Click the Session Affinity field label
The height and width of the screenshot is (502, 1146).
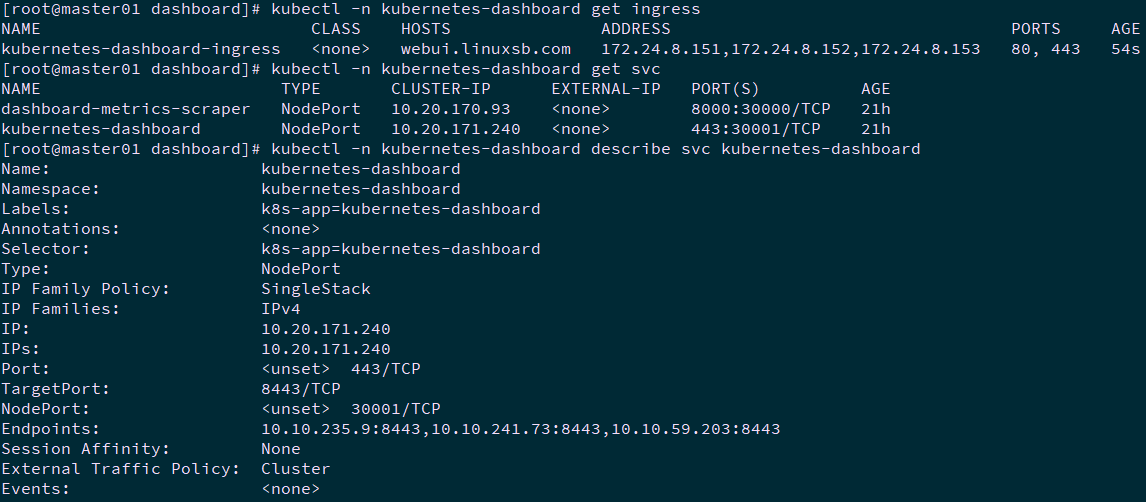[x=85, y=449]
